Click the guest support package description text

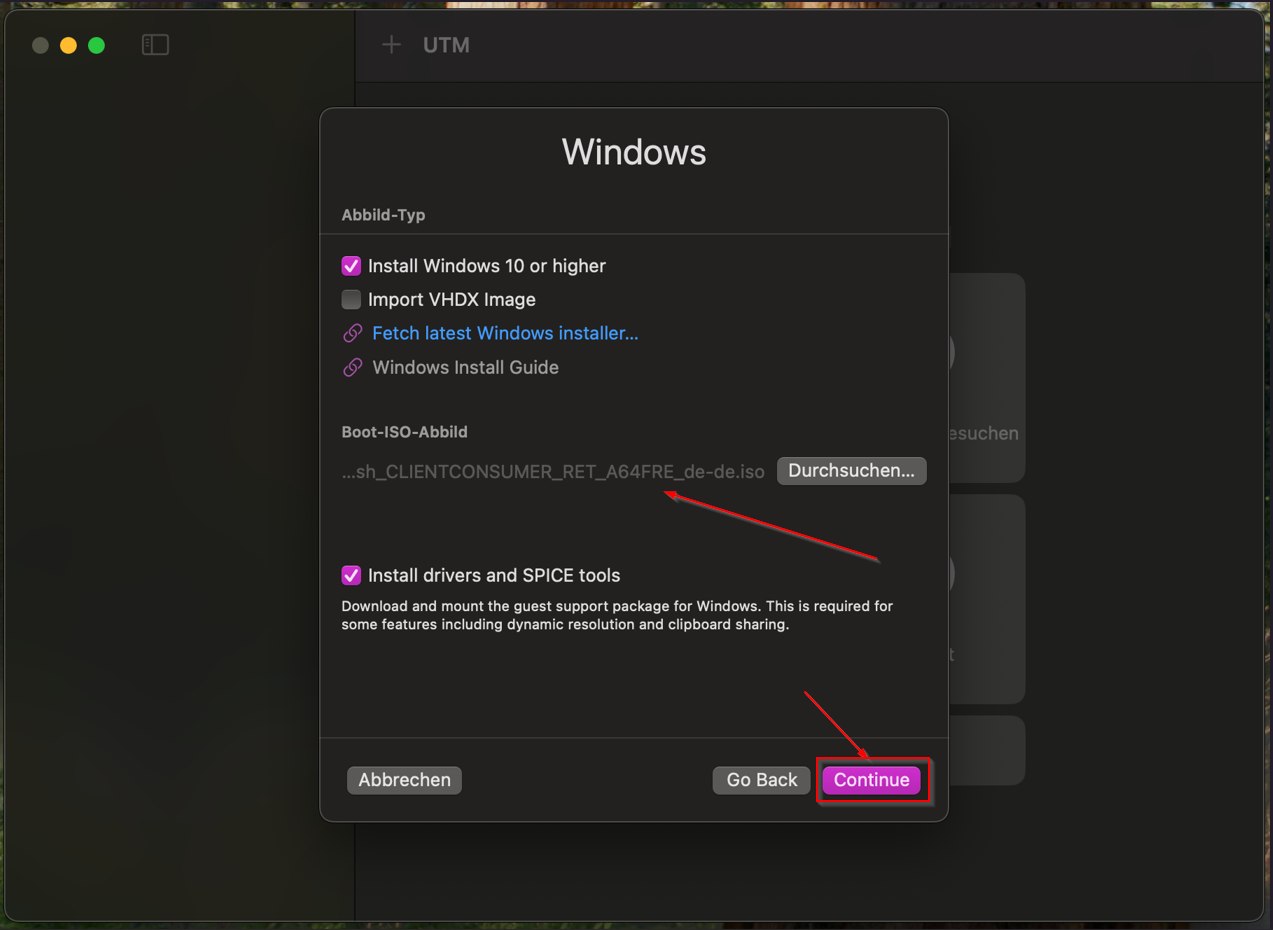[x=617, y=615]
